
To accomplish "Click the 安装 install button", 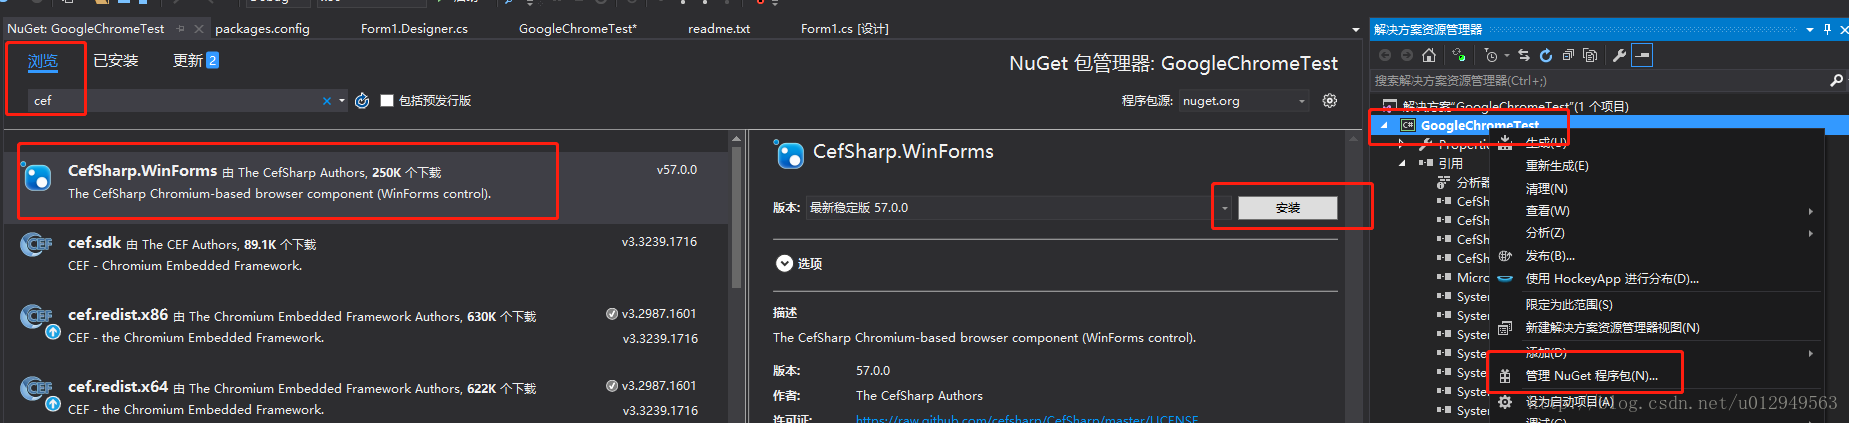I will 1287,207.
